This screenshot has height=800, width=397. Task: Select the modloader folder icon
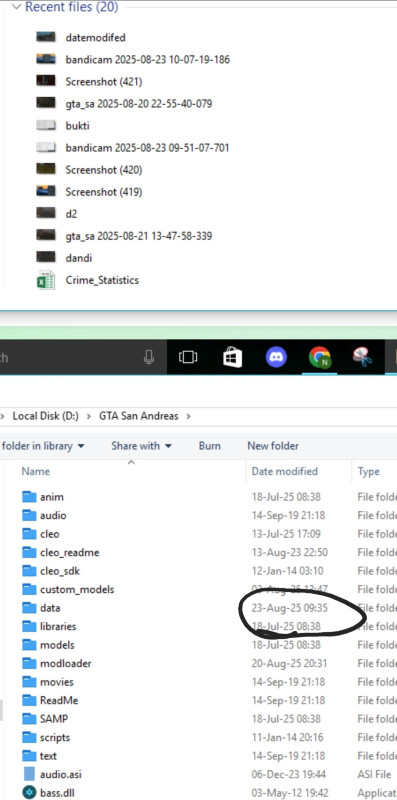tap(30, 663)
